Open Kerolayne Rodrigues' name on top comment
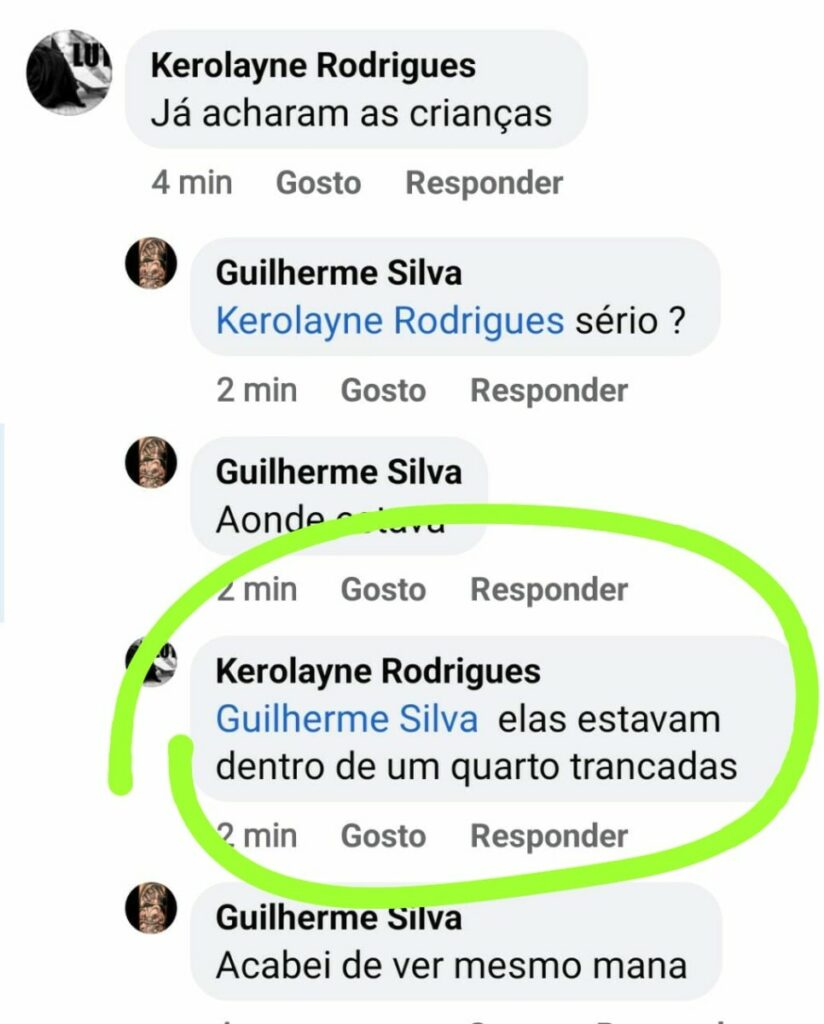Viewport: 824px width, 1024px height. [x=313, y=66]
